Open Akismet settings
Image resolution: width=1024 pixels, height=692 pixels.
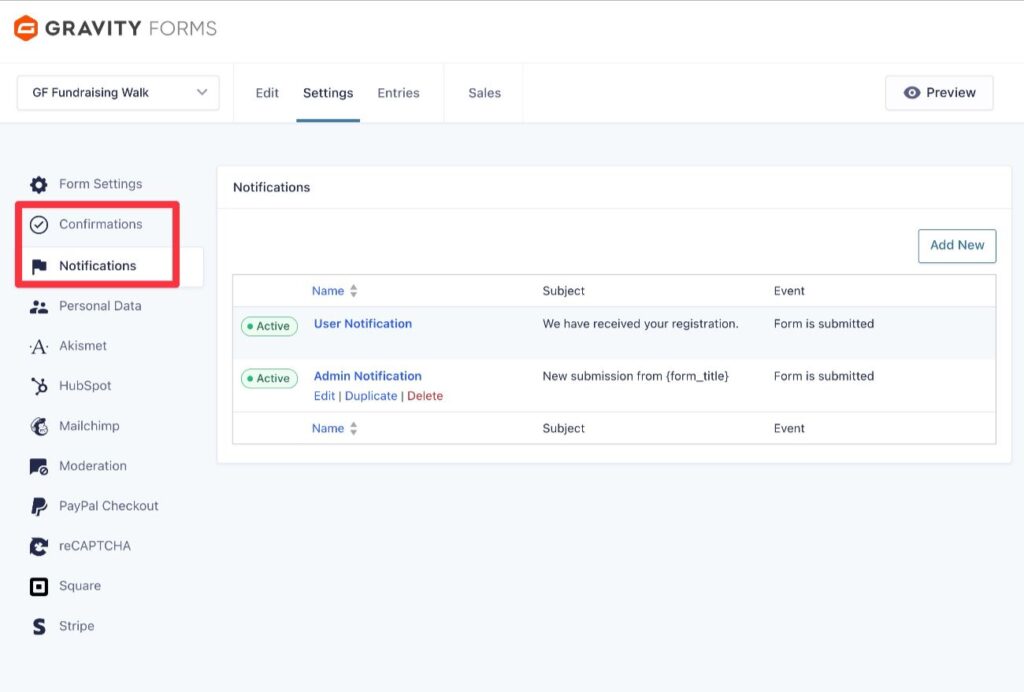click(x=83, y=345)
